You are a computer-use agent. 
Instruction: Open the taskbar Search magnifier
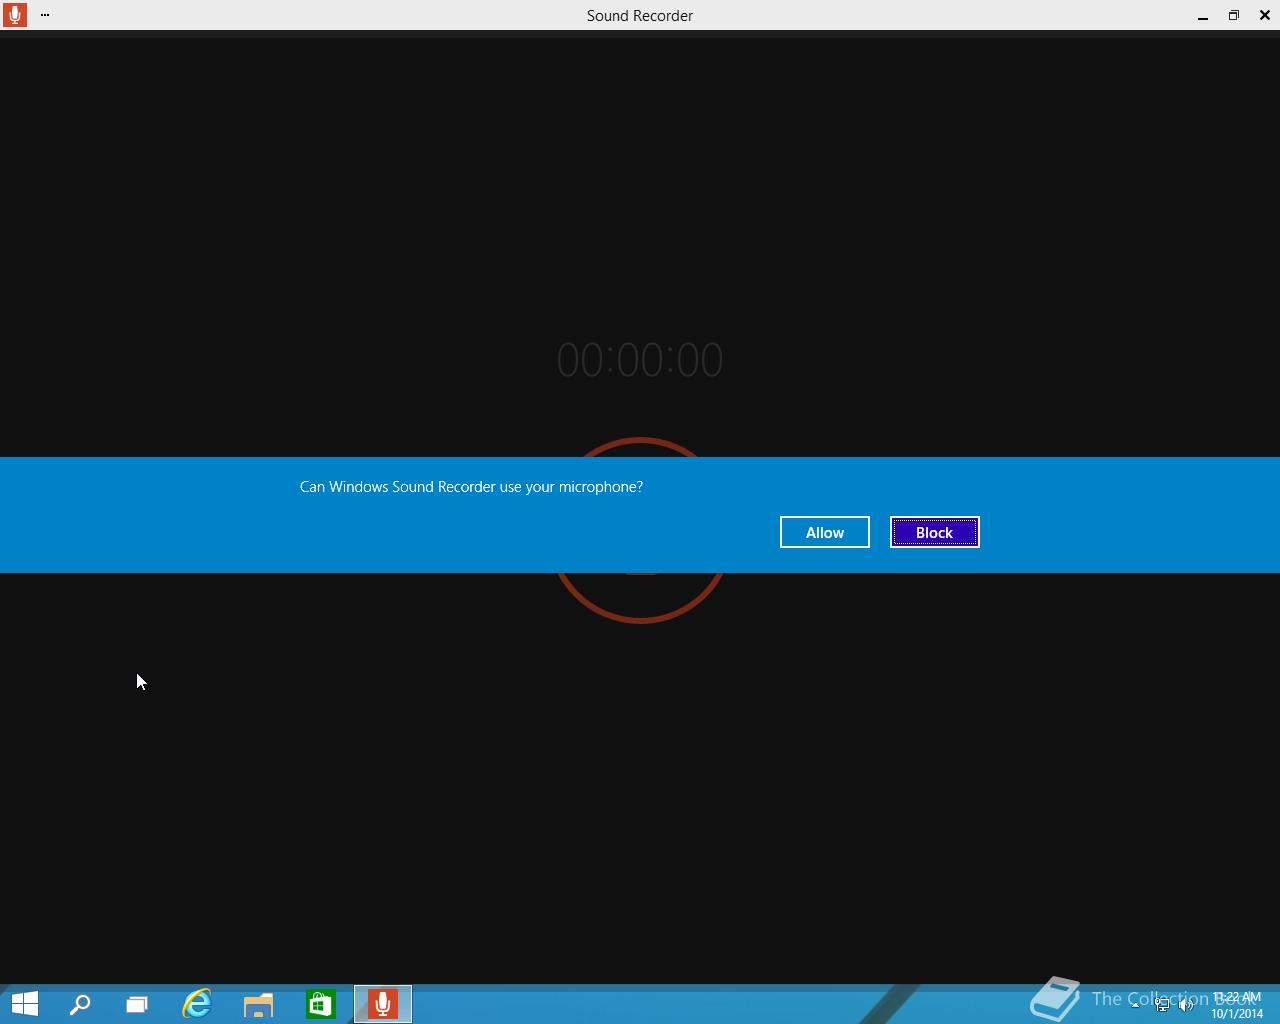(80, 1004)
